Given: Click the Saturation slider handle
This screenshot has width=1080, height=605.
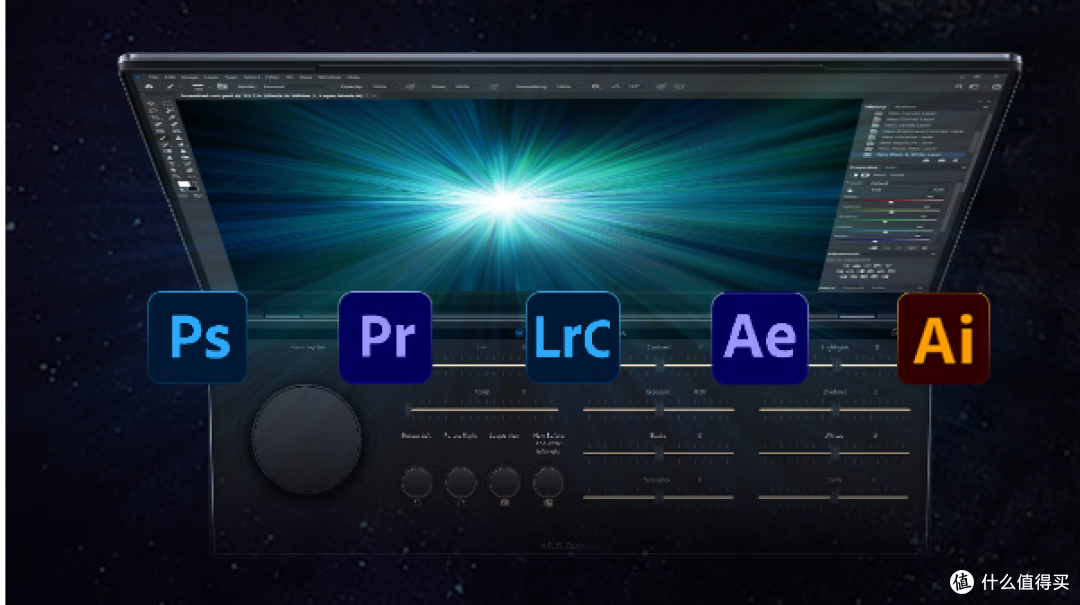Looking at the screenshot, I should (659, 497).
